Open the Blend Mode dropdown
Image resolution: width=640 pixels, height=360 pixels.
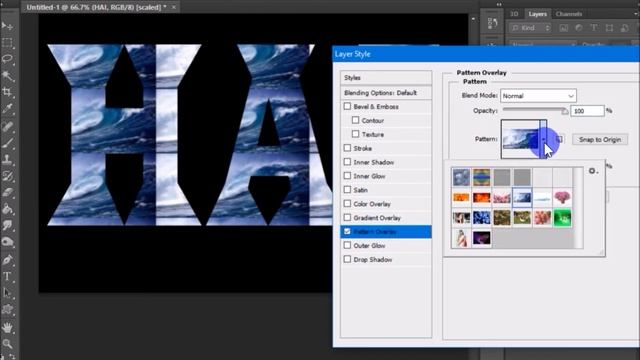click(538, 96)
